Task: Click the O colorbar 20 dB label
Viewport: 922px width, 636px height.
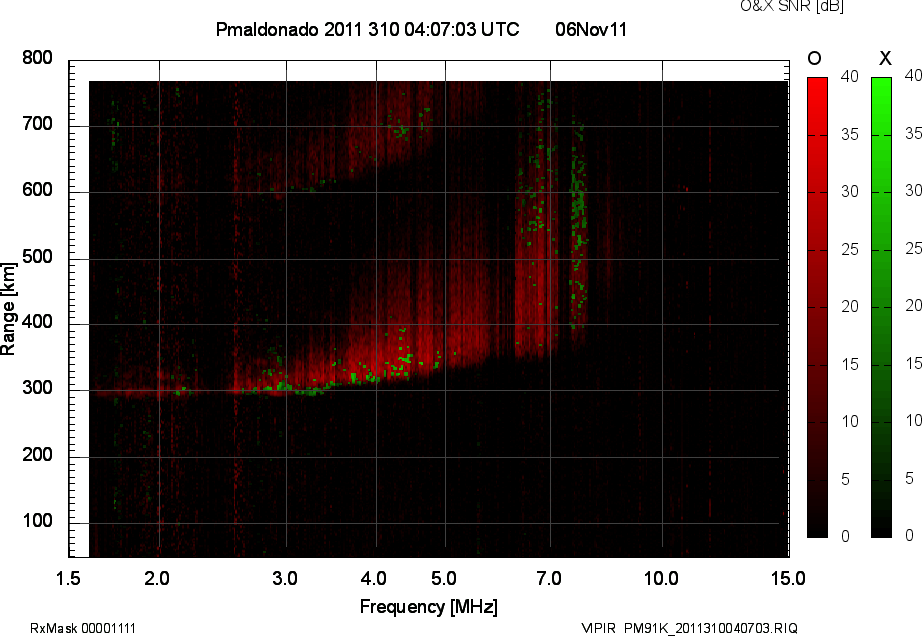Action: coord(850,306)
